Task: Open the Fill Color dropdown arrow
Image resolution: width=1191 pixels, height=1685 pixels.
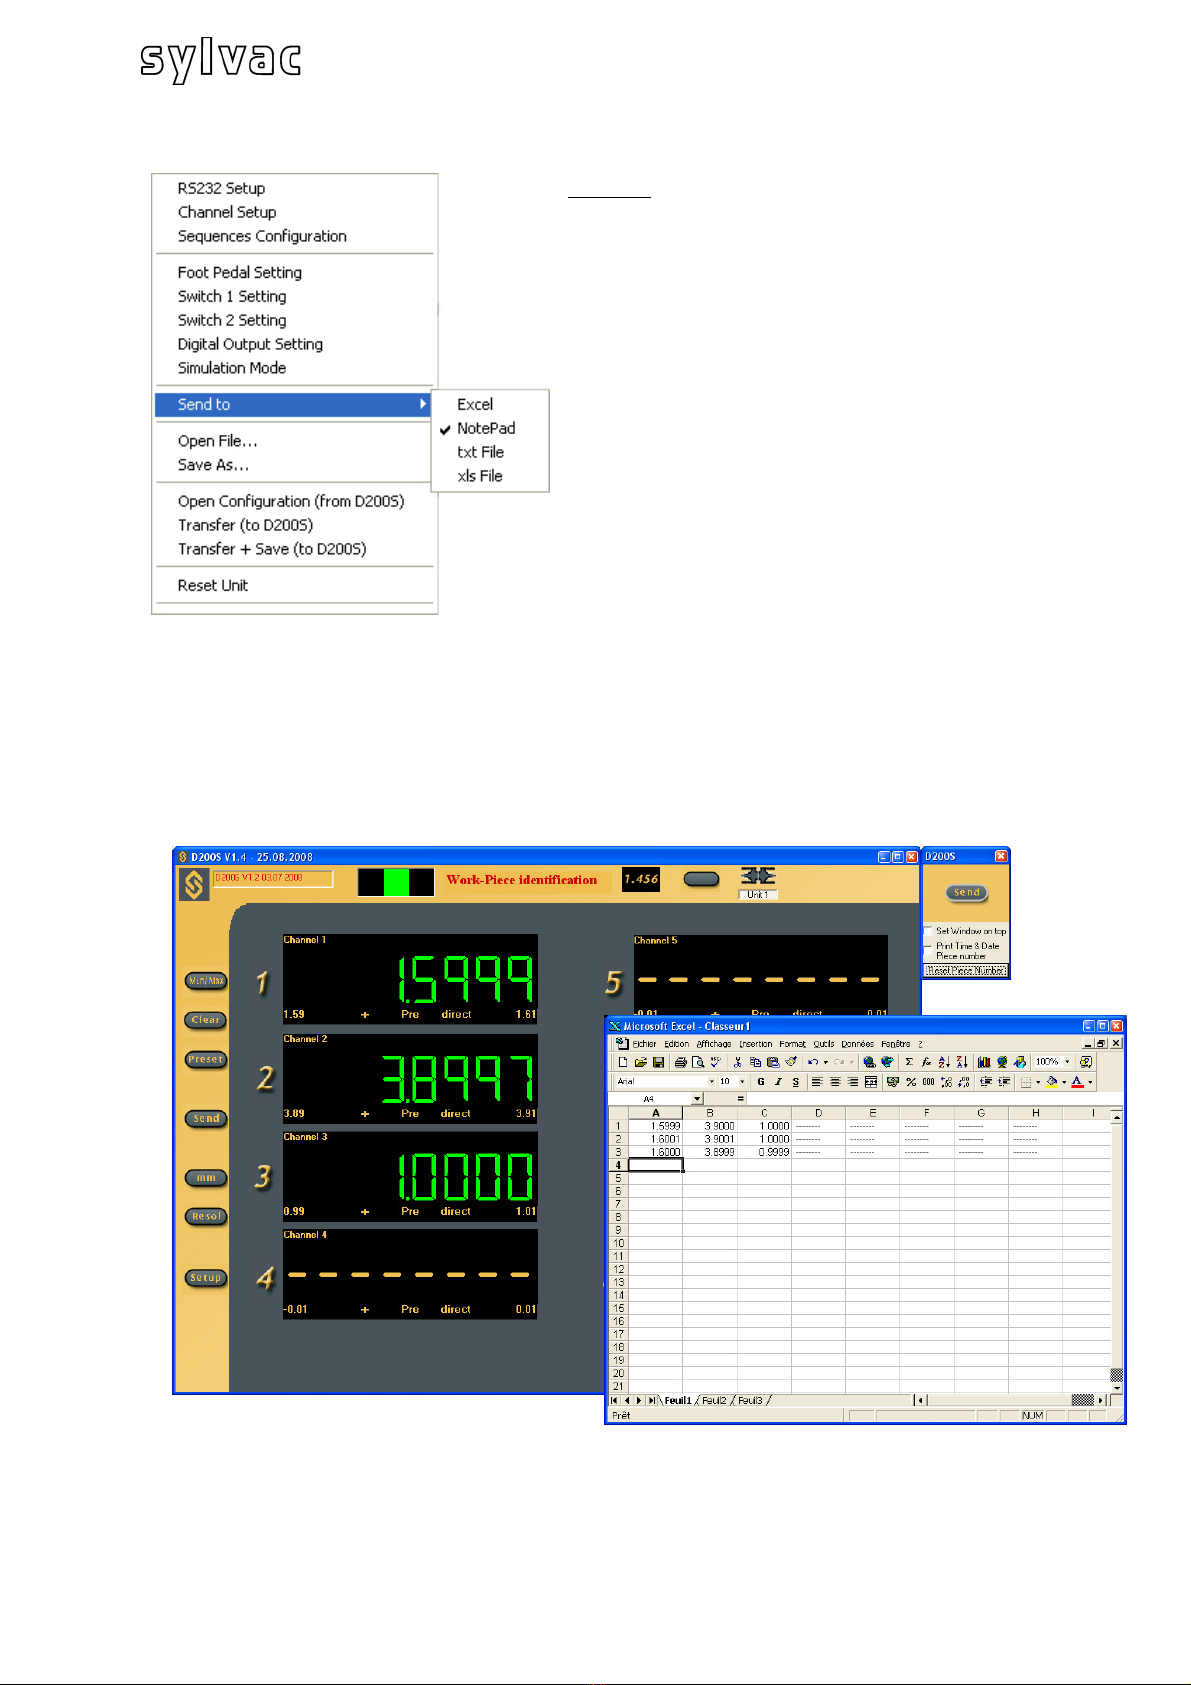Action: point(1064,1082)
